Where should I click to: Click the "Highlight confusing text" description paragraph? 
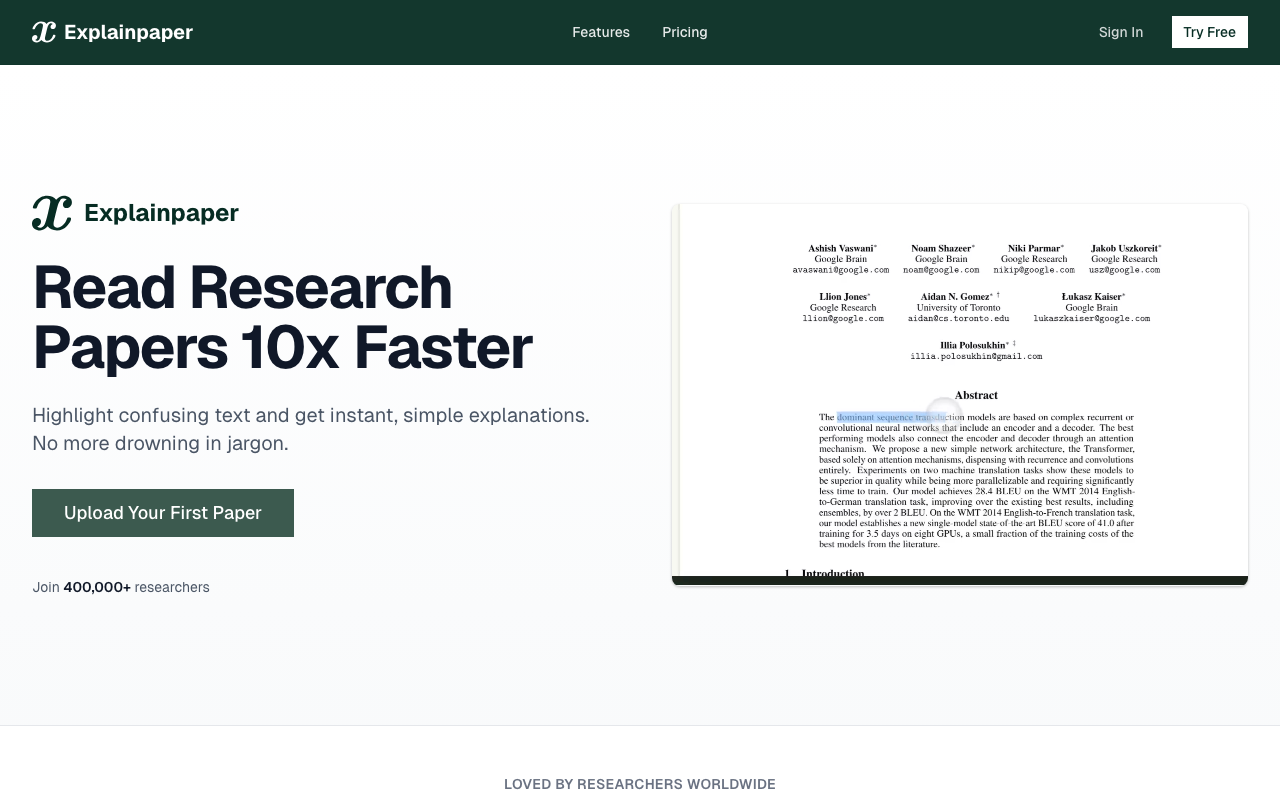[310, 429]
